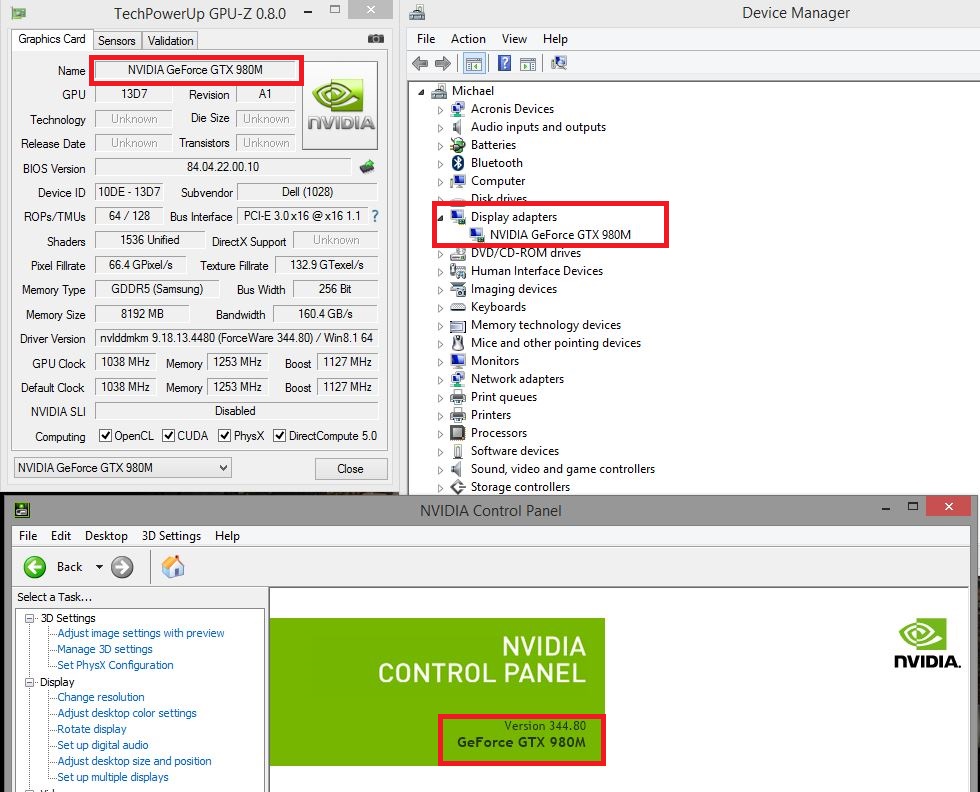Click the Bluetooth icon in Device Manager tree

pos(458,163)
